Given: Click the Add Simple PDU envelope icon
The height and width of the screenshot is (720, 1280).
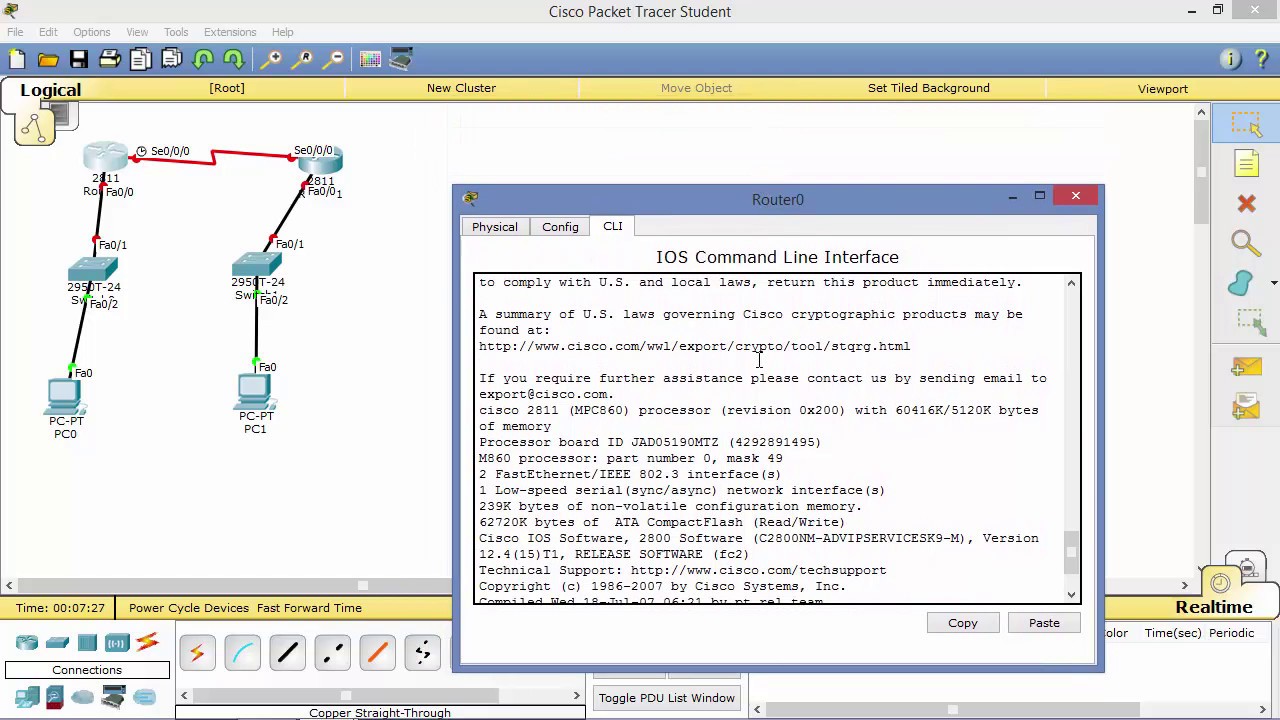Looking at the screenshot, I should click(1246, 368).
